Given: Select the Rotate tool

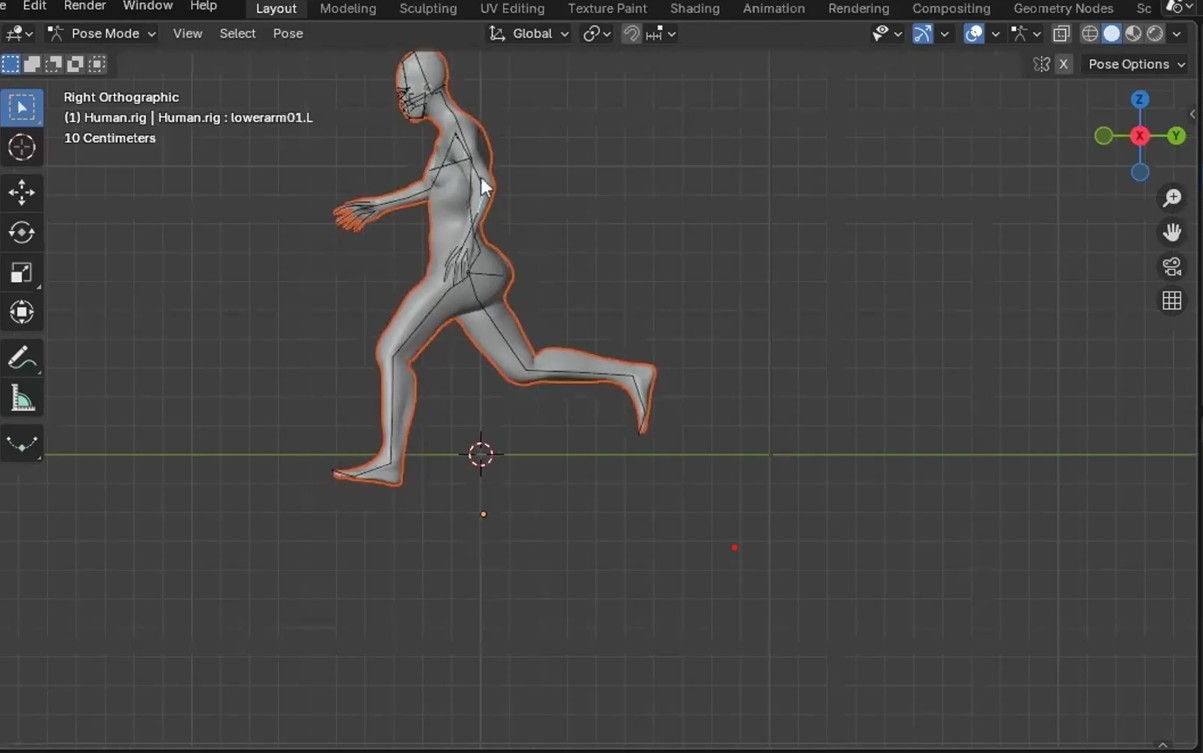Looking at the screenshot, I should tap(22, 232).
